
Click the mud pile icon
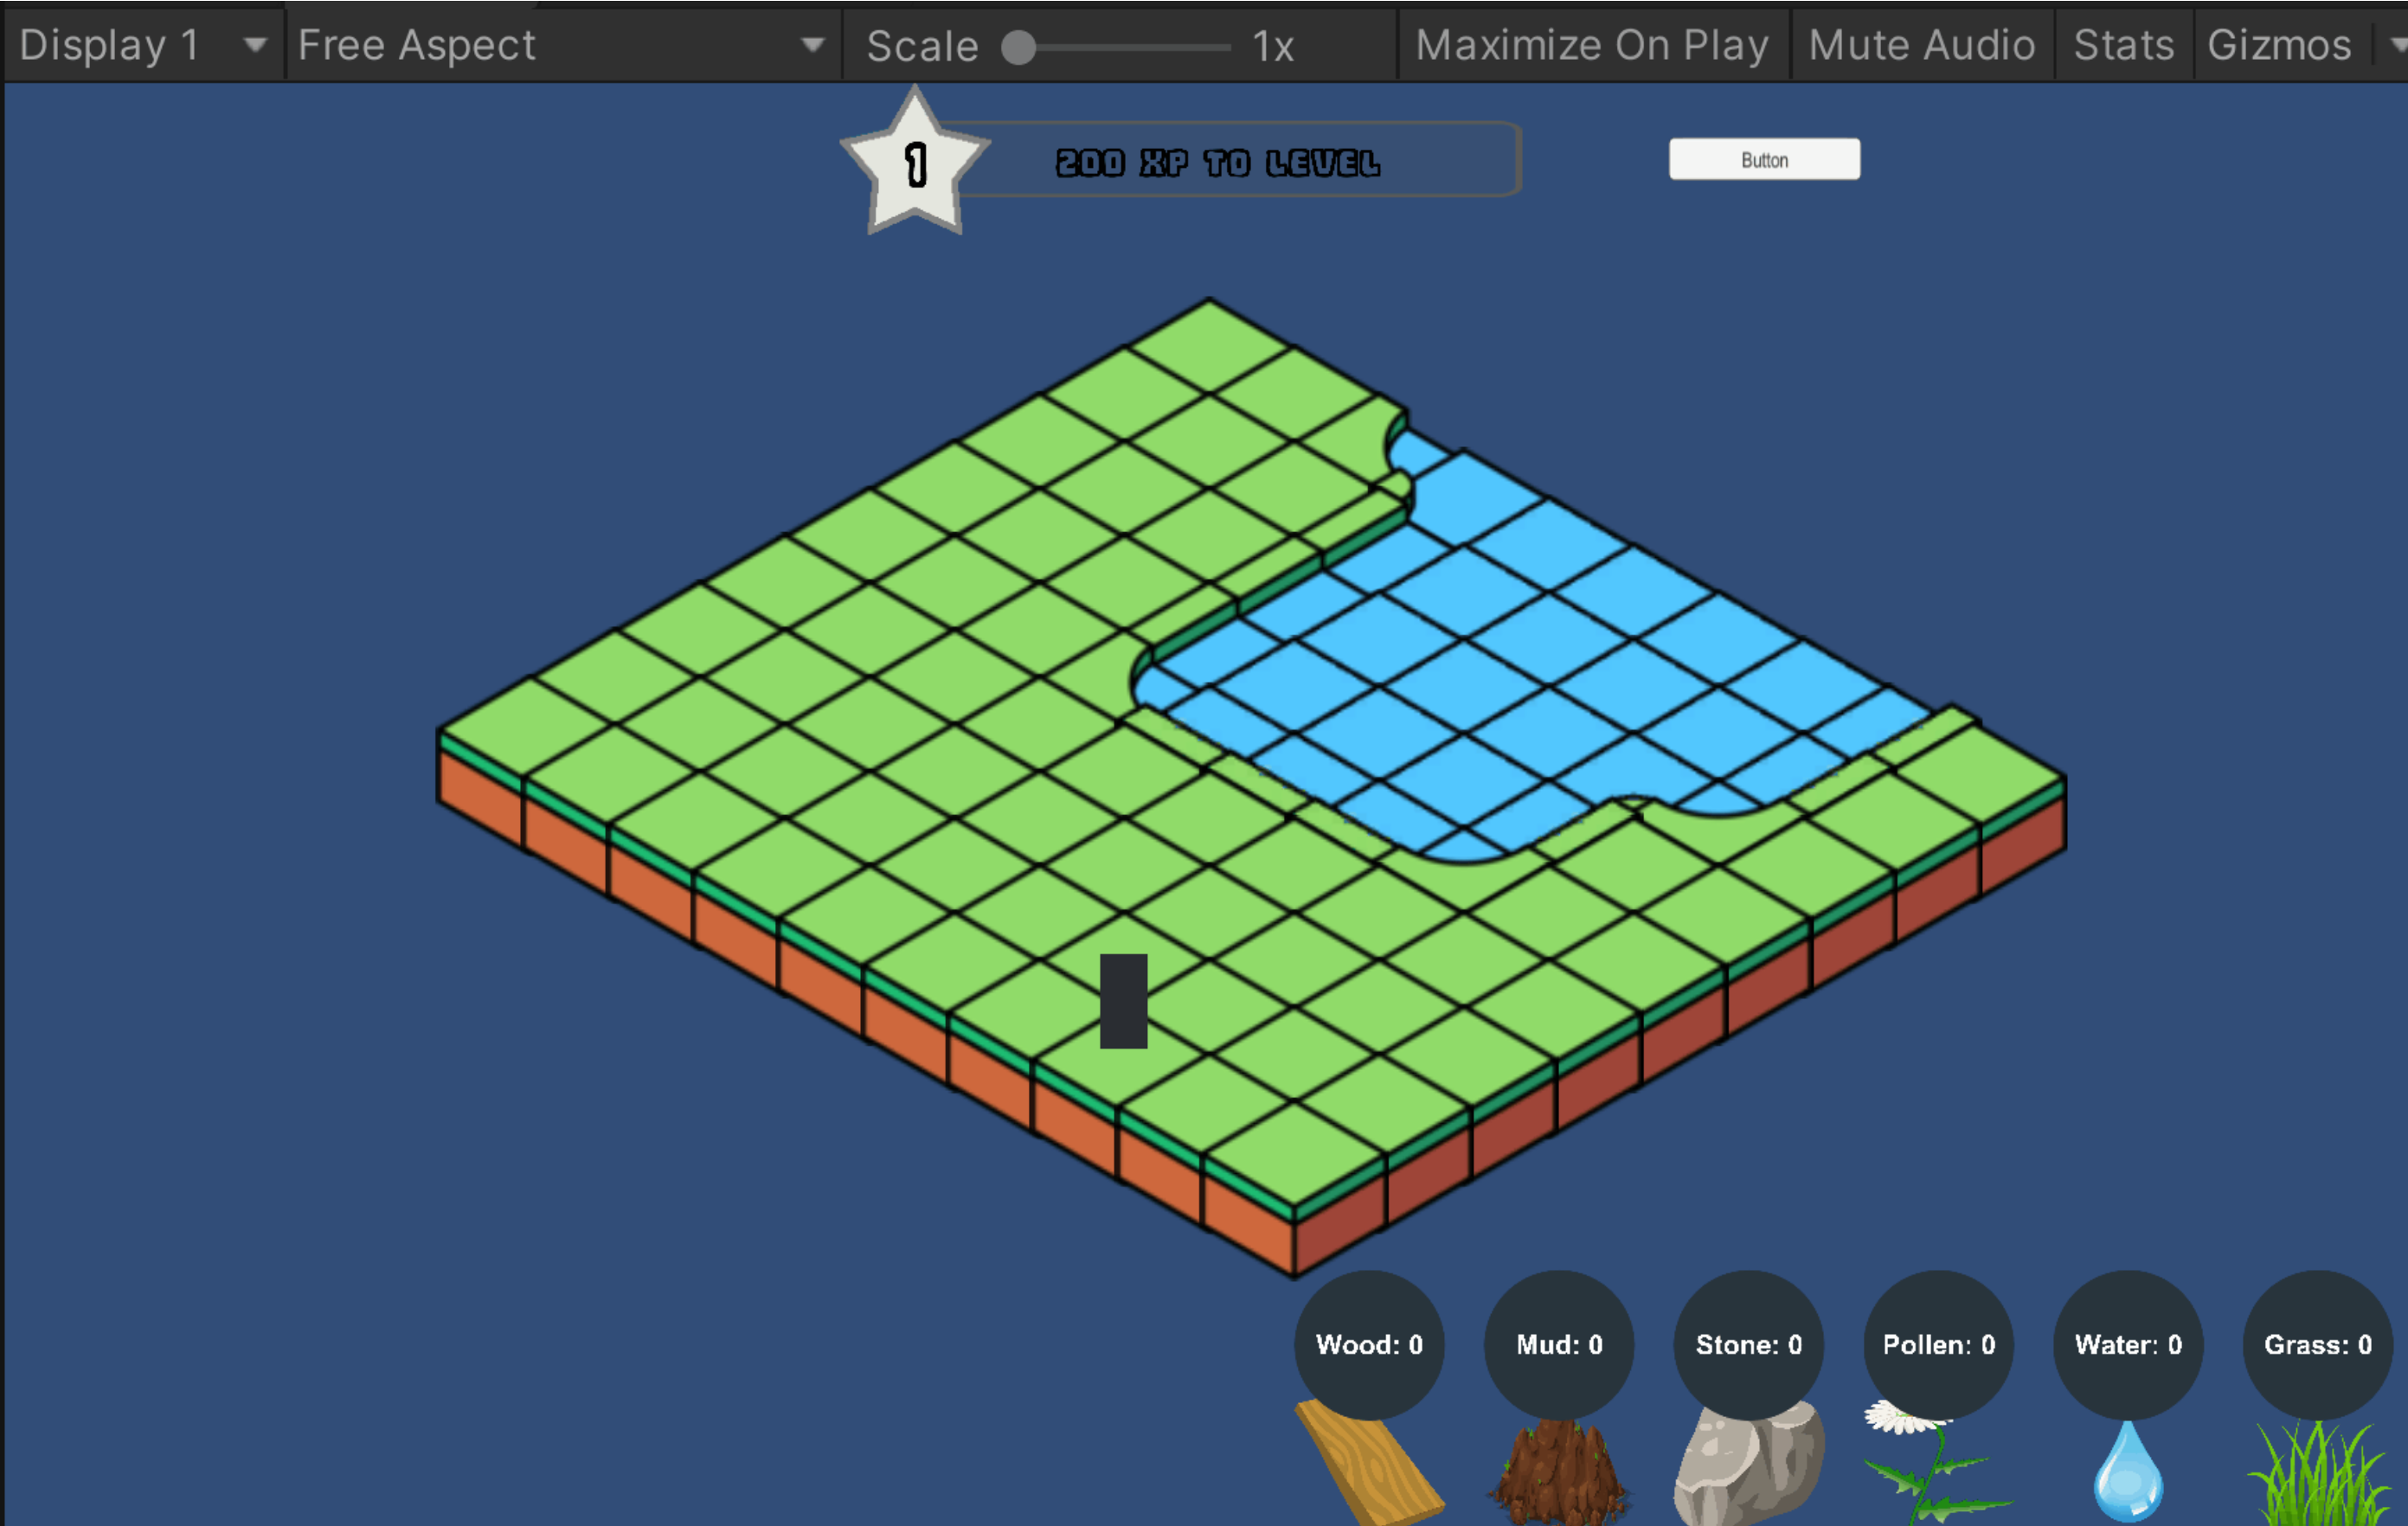[1558, 1475]
